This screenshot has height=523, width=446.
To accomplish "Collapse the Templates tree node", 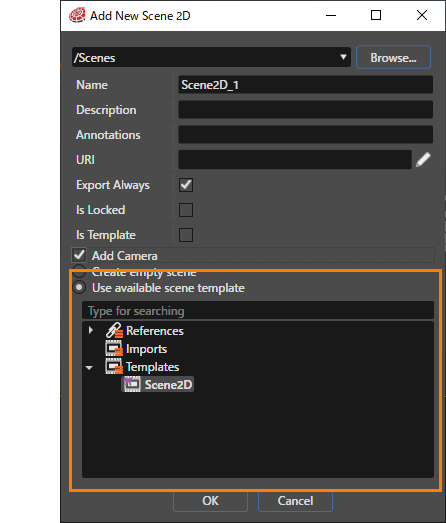I will tap(89, 368).
